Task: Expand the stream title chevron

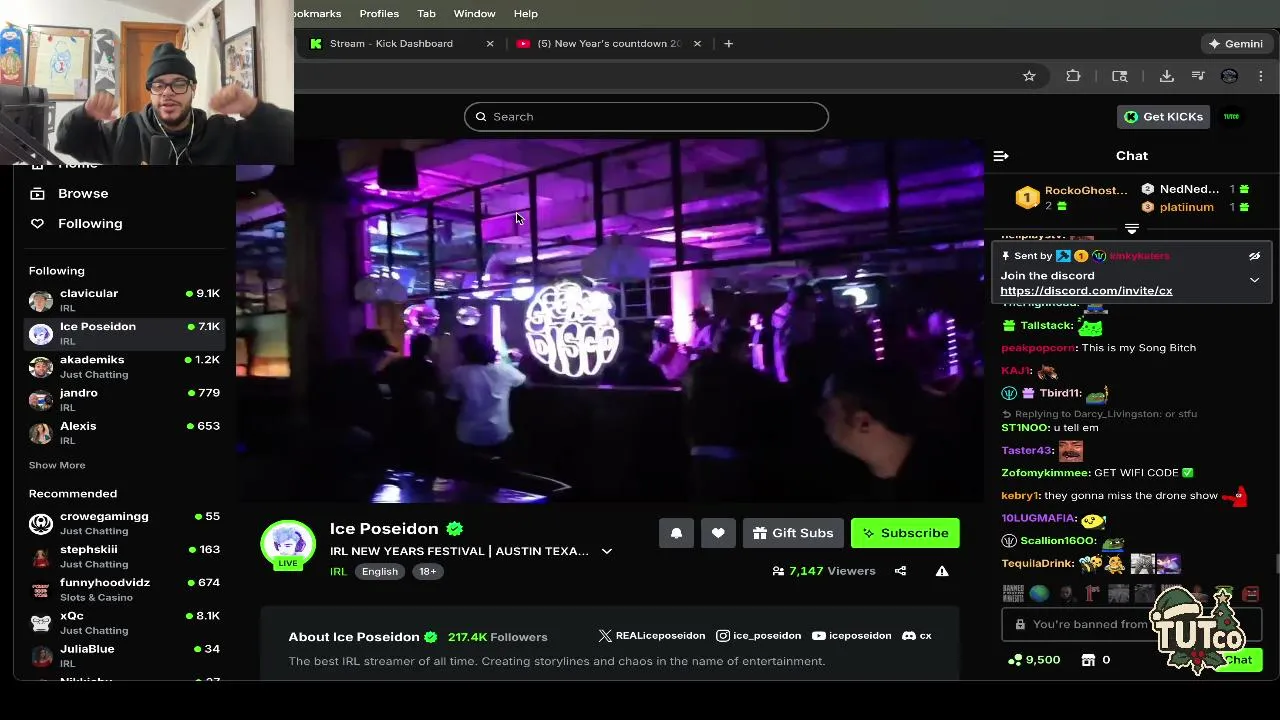Action: point(606,551)
